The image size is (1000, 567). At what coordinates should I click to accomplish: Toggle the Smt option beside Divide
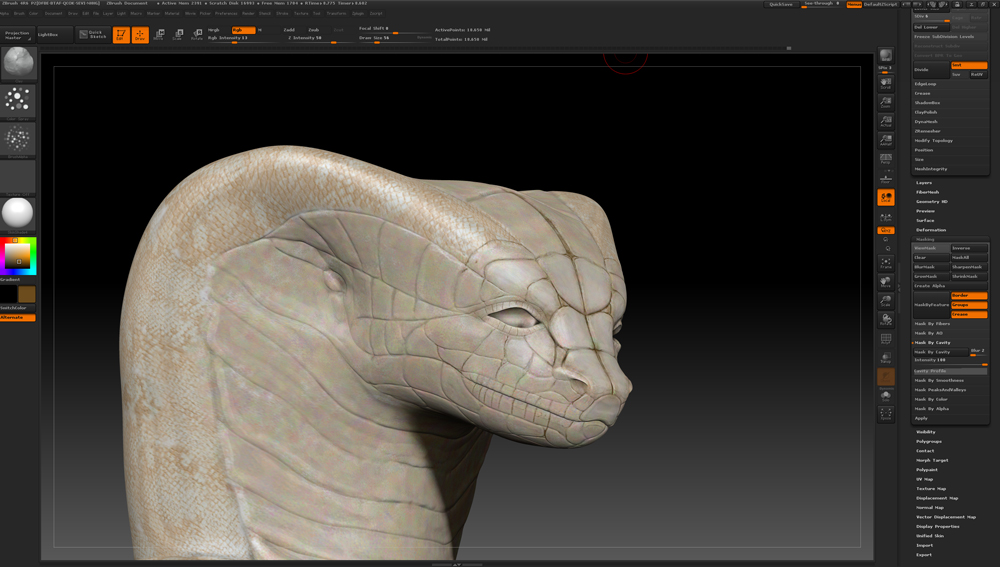click(969, 65)
